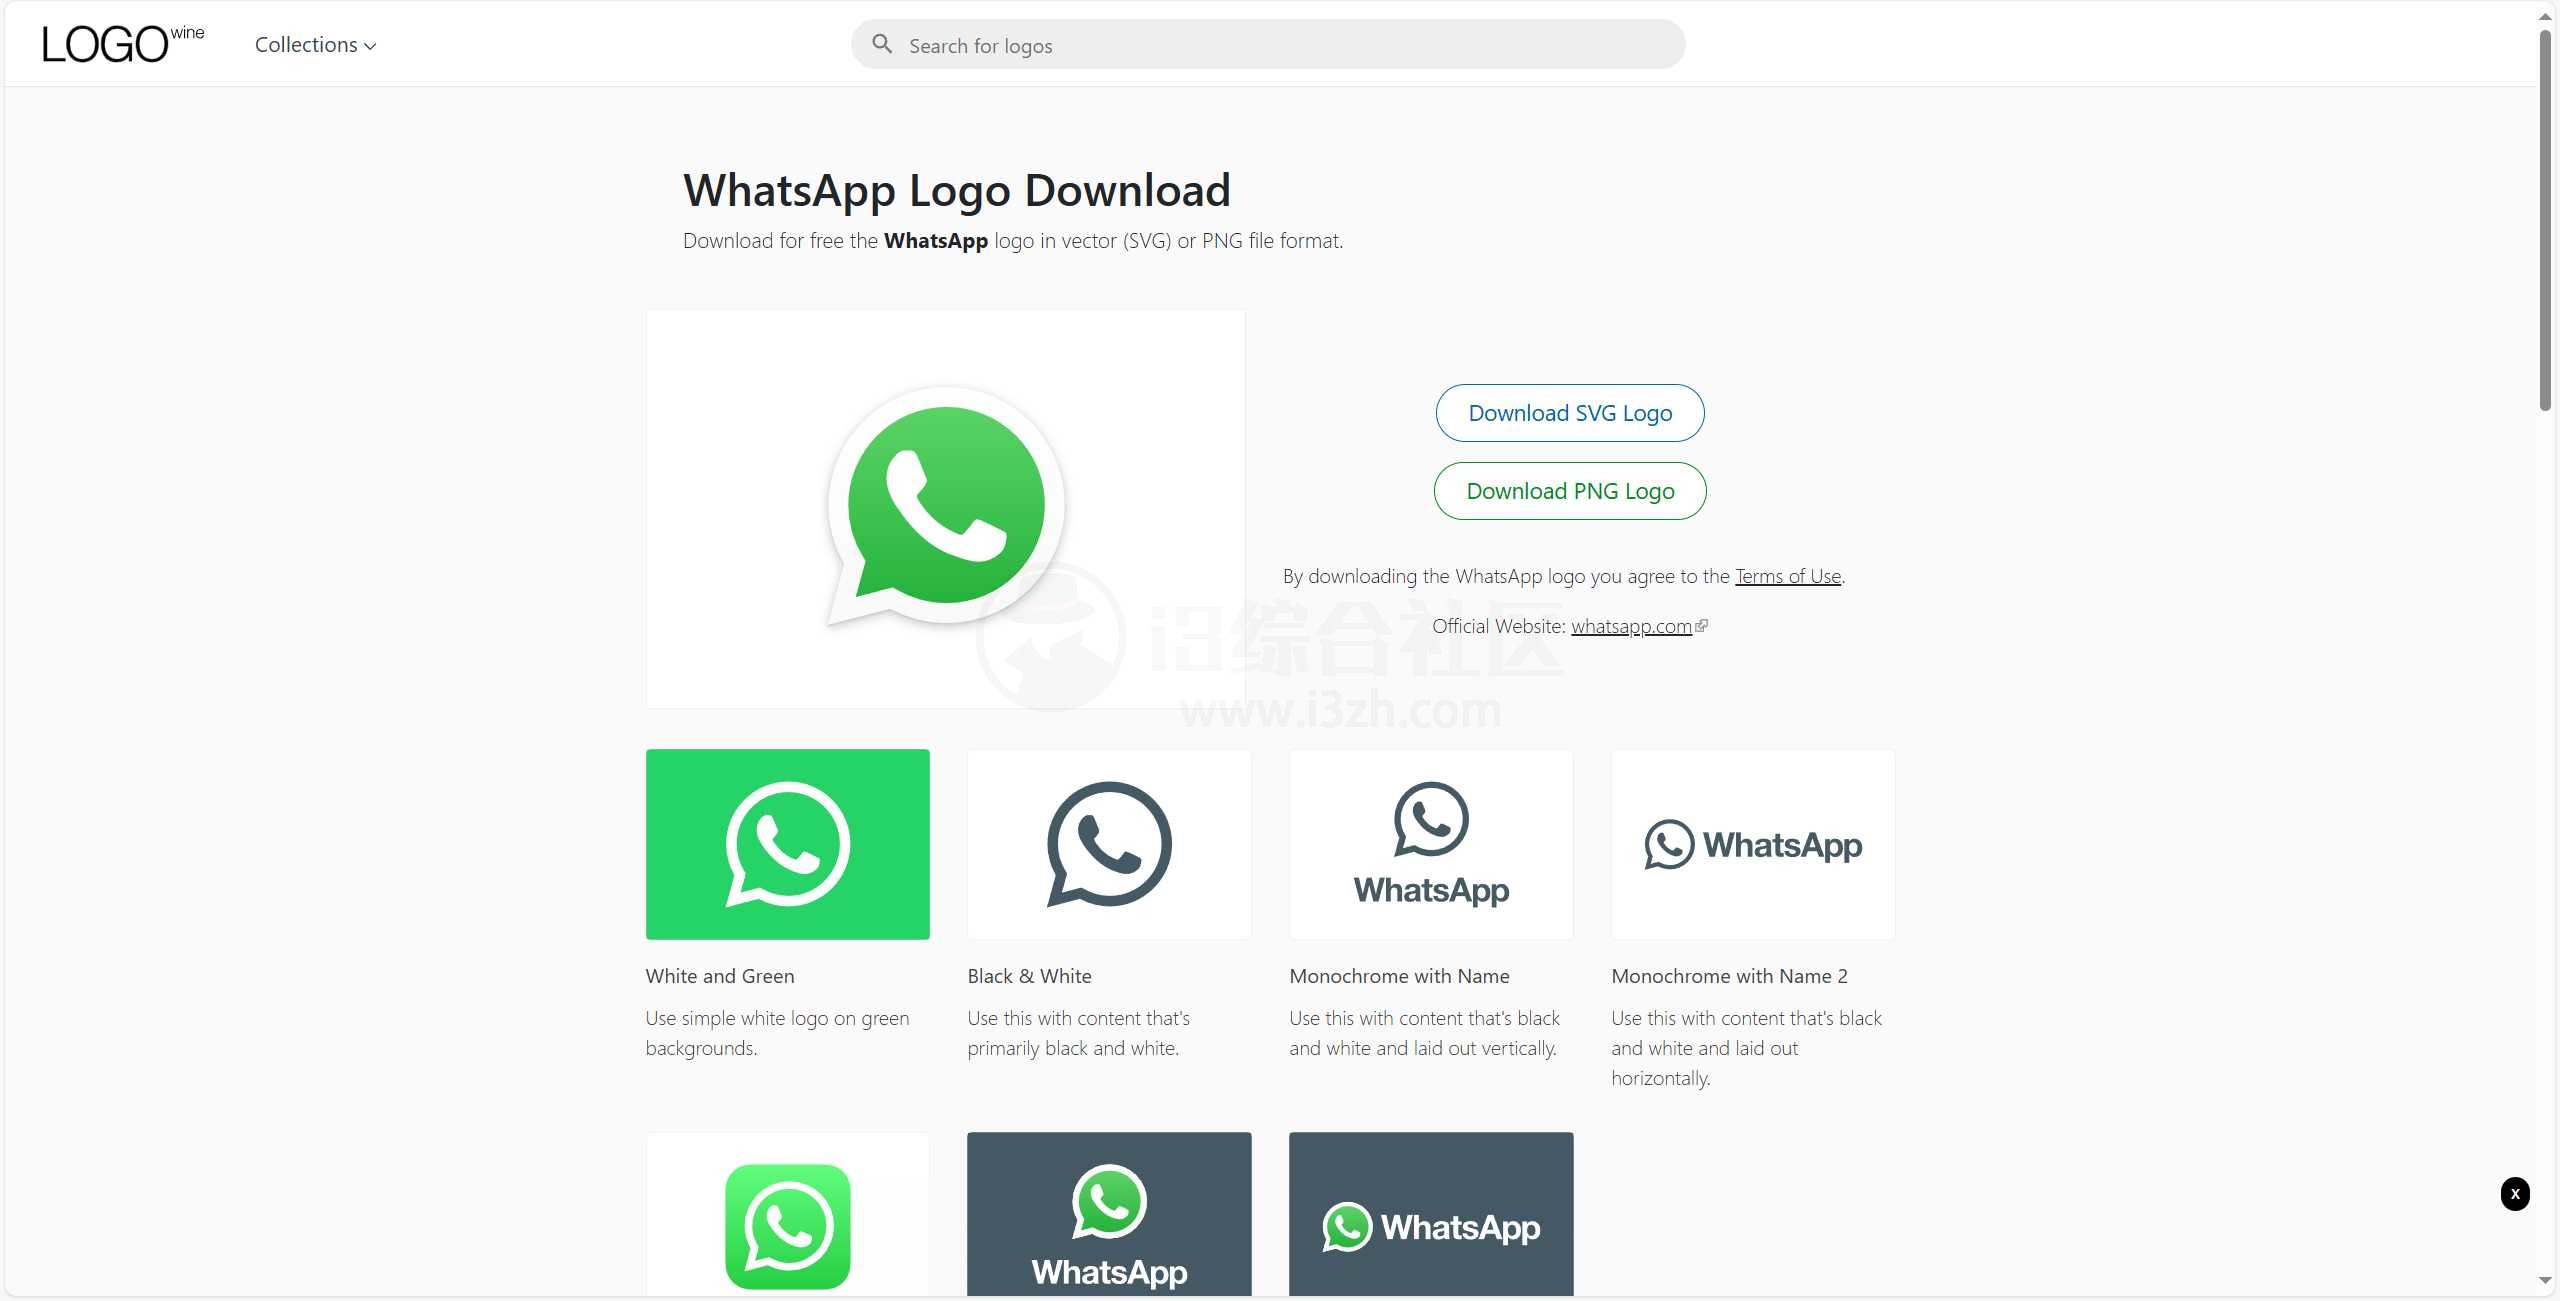Expand the Collections navigation menu
Image resolution: width=2560 pixels, height=1301 pixels.
pos(315,43)
